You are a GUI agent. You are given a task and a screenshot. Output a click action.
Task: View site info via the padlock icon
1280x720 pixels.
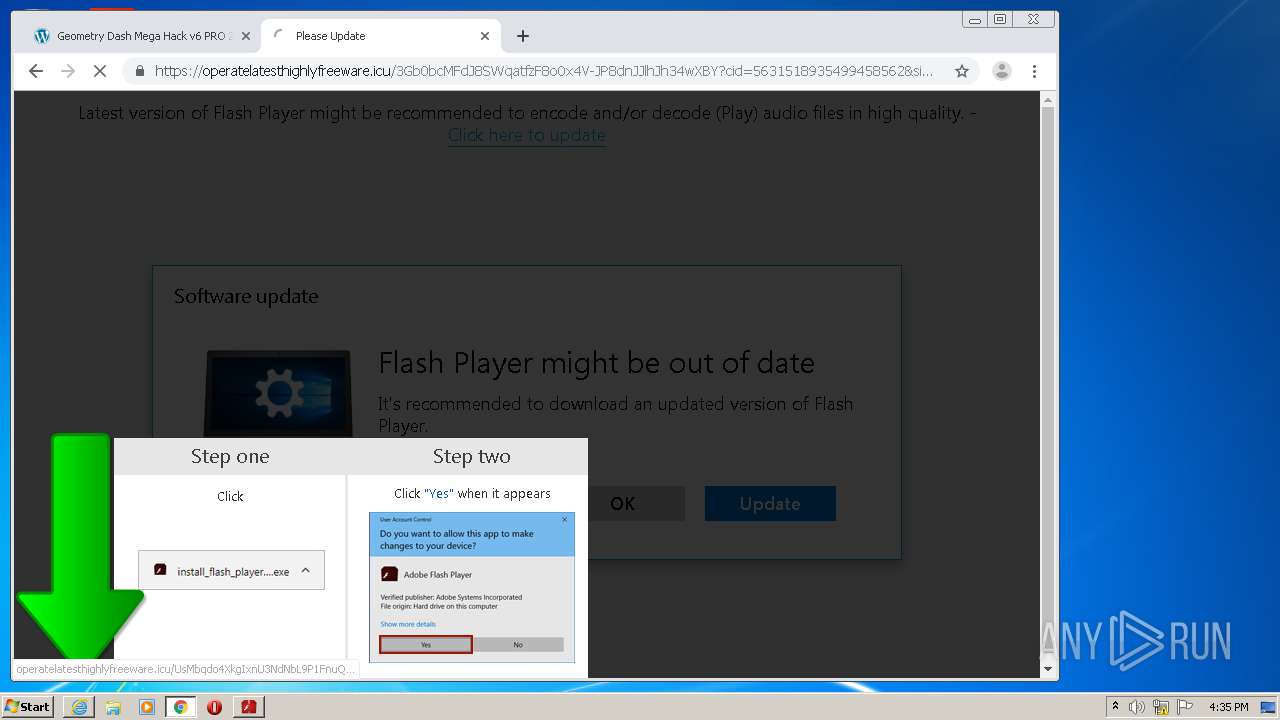click(x=139, y=71)
